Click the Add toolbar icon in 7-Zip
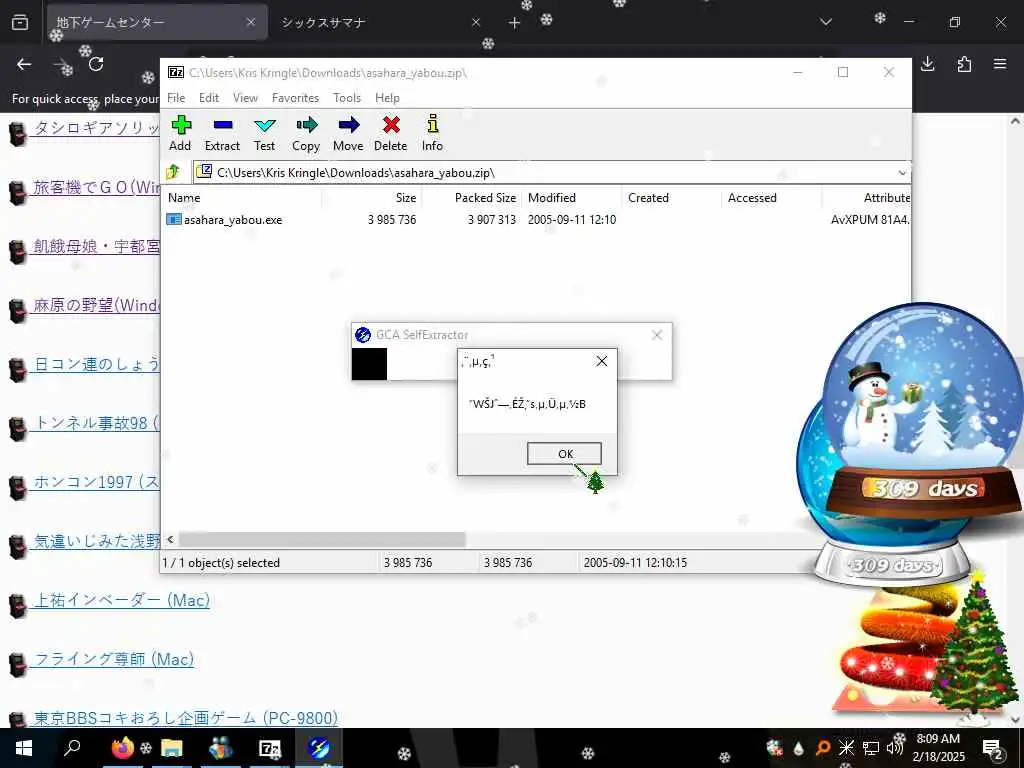The width and height of the screenshot is (1024, 768). coord(180,134)
